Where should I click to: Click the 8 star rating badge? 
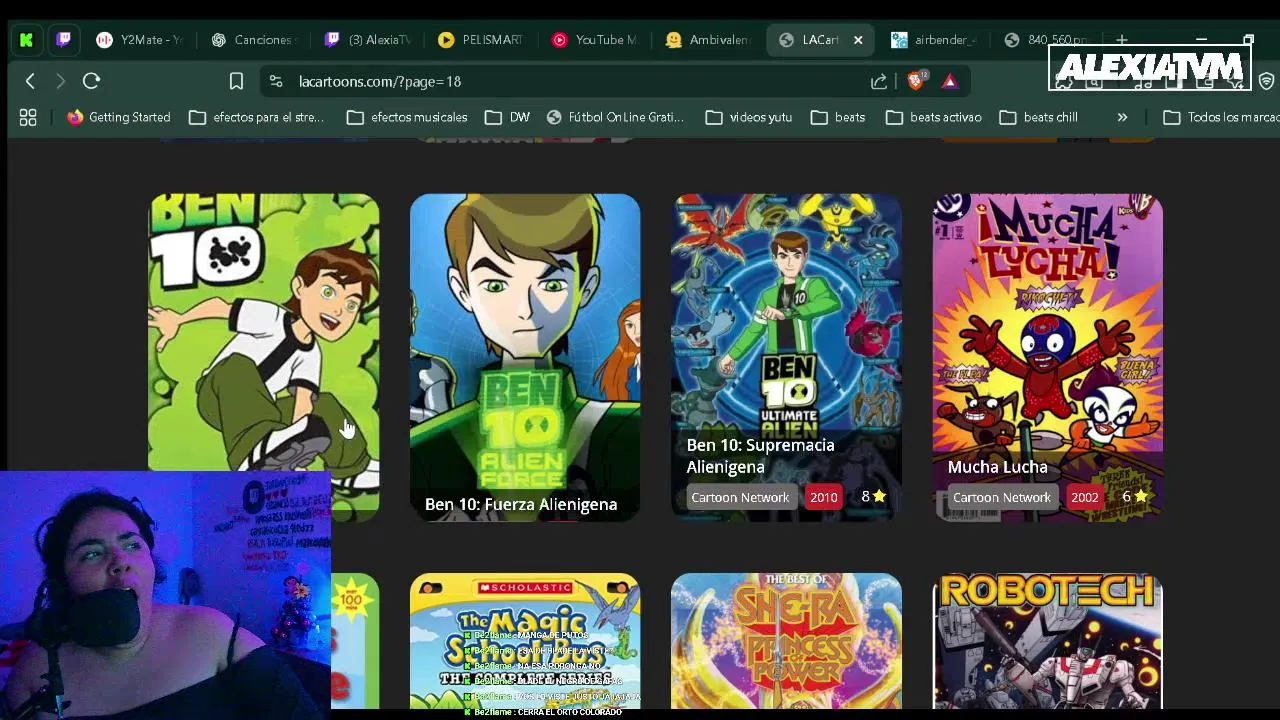(x=874, y=496)
